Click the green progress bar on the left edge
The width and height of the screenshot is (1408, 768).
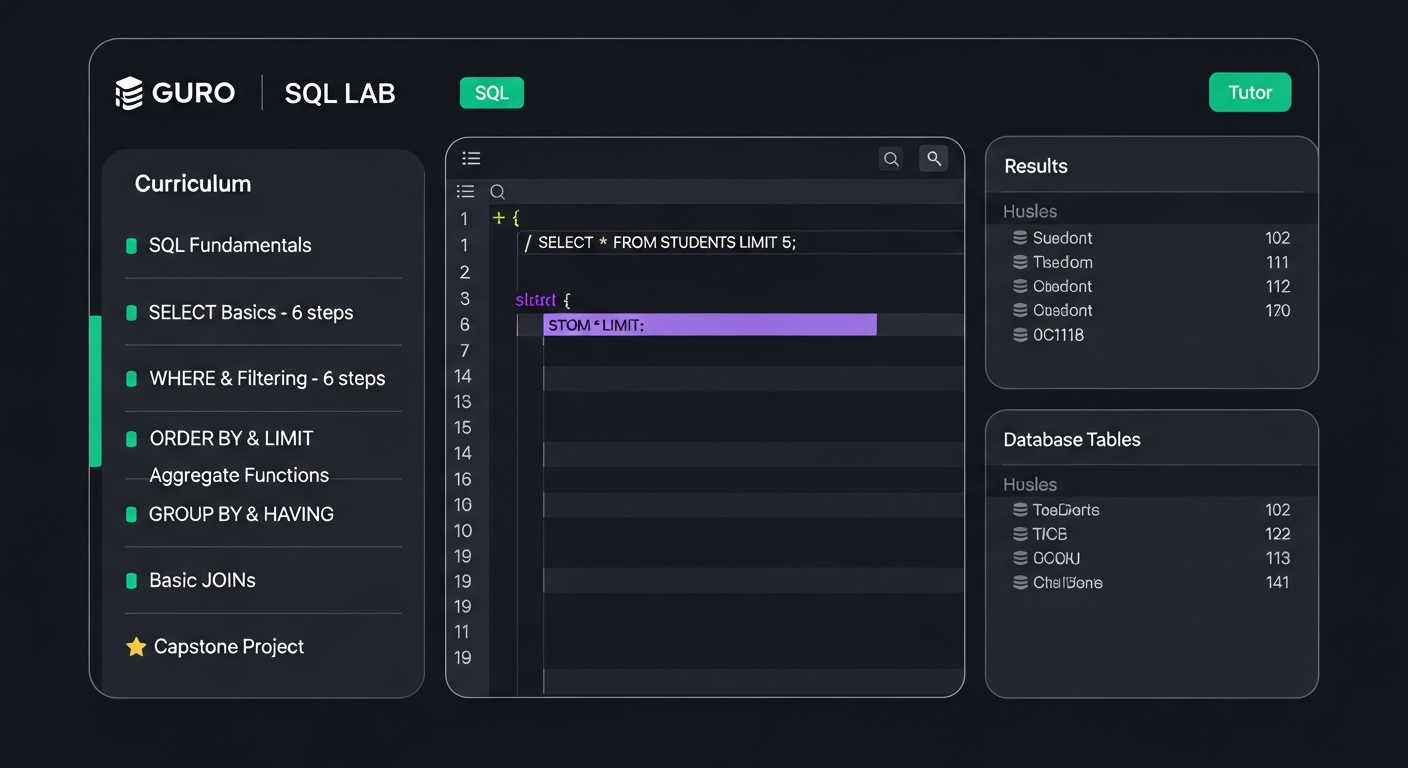coord(96,390)
